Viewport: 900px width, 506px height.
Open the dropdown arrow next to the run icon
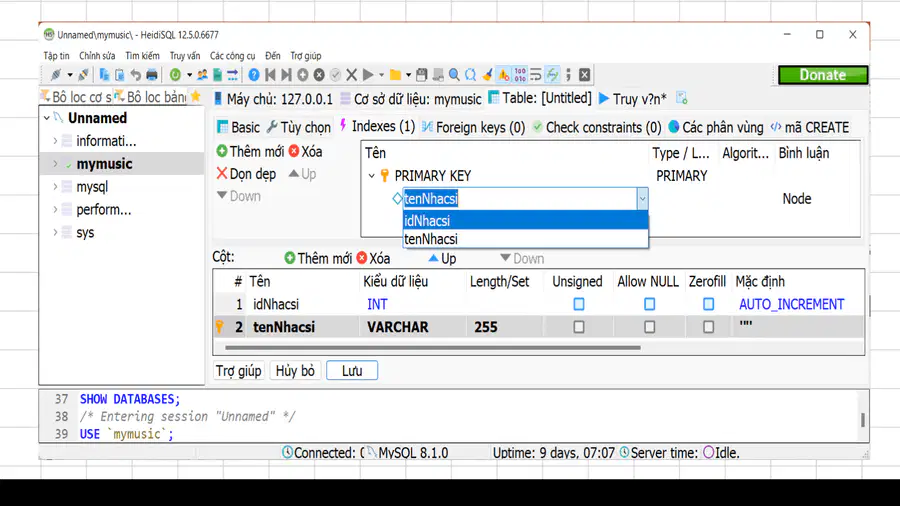tap(381, 75)
